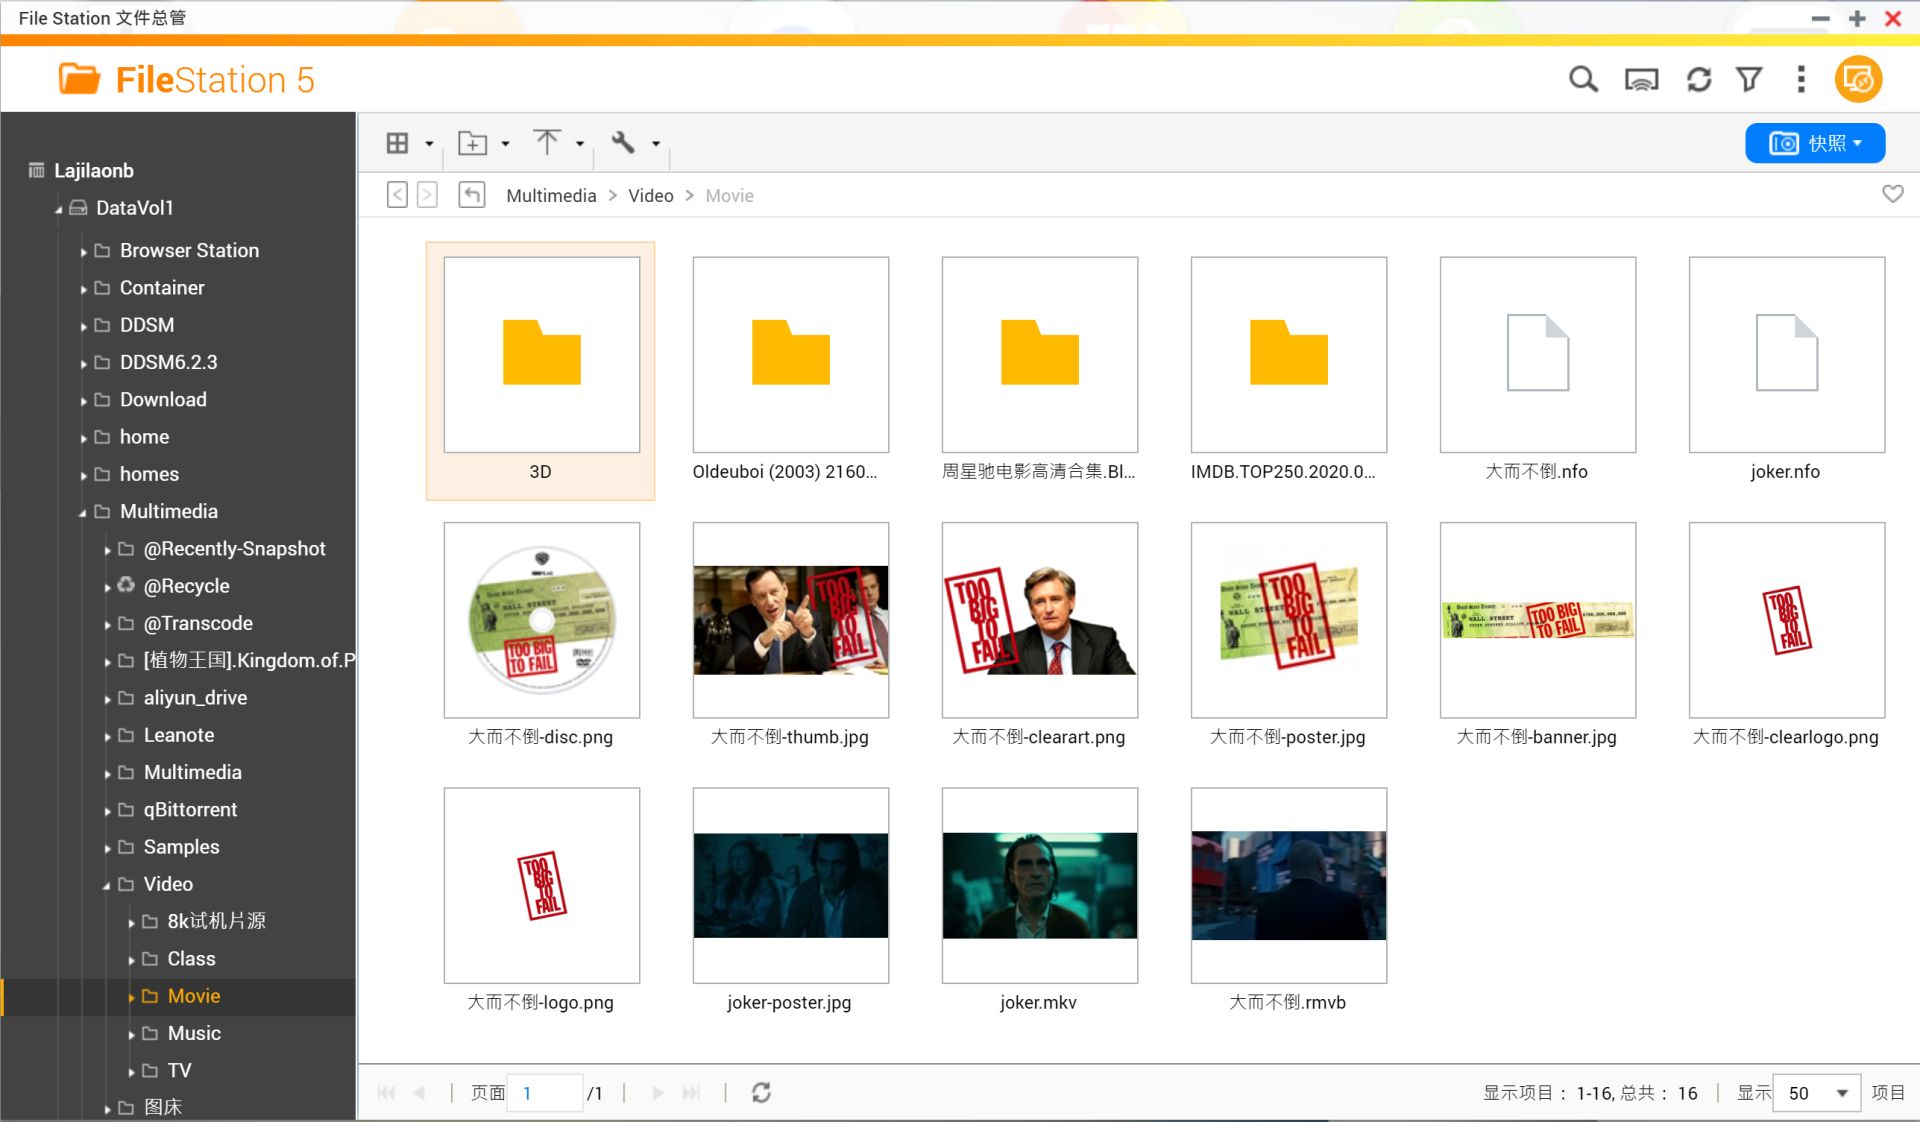This screenshot has height=1122, width=1920.
Task: Add Movie folder to favorites with heart icon
Action: 1892,194
